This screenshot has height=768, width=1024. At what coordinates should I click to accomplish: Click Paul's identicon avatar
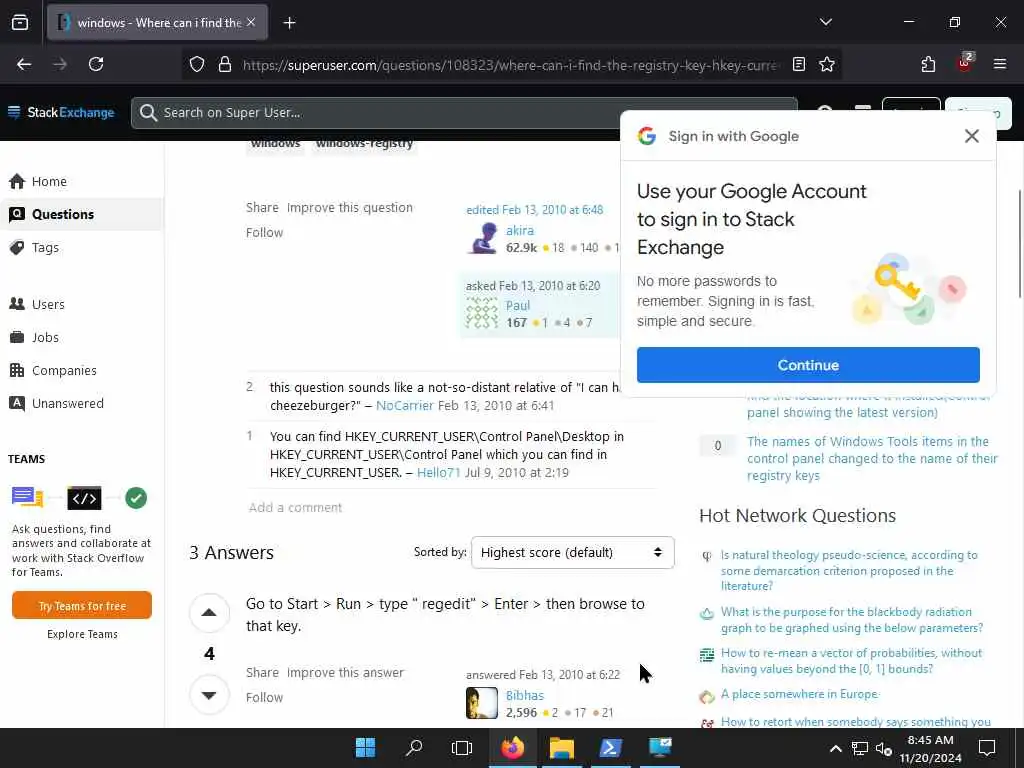tap(482, 313)
